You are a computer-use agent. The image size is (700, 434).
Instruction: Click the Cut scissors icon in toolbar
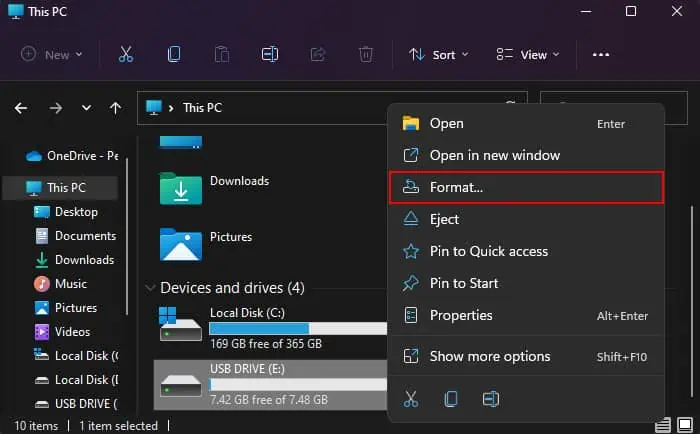click(x=126, y=55)
